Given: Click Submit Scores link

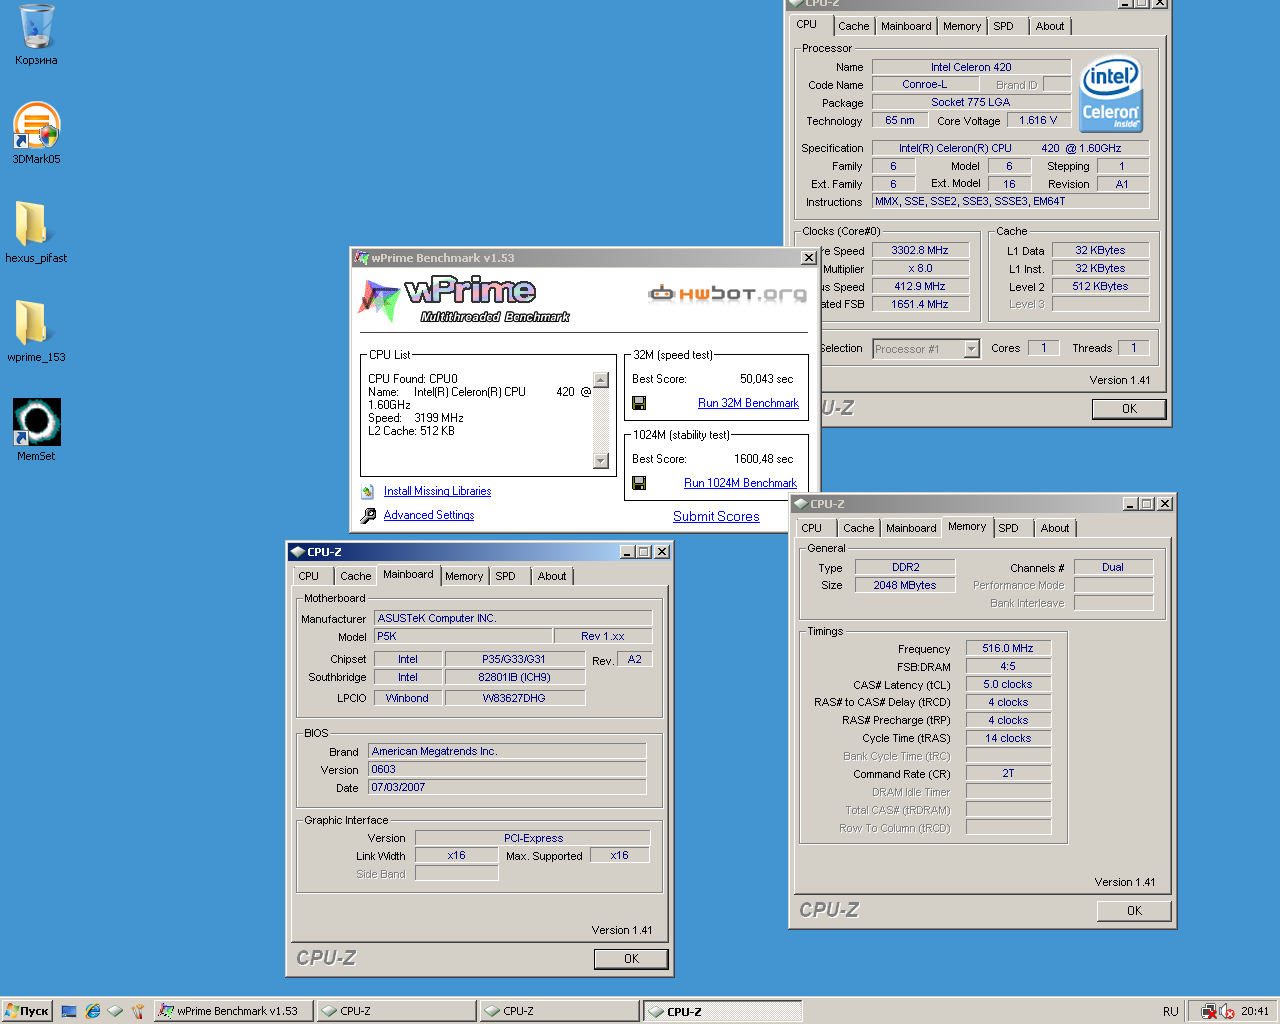Looking at the screenshot, I should click(x=716, y=517).
